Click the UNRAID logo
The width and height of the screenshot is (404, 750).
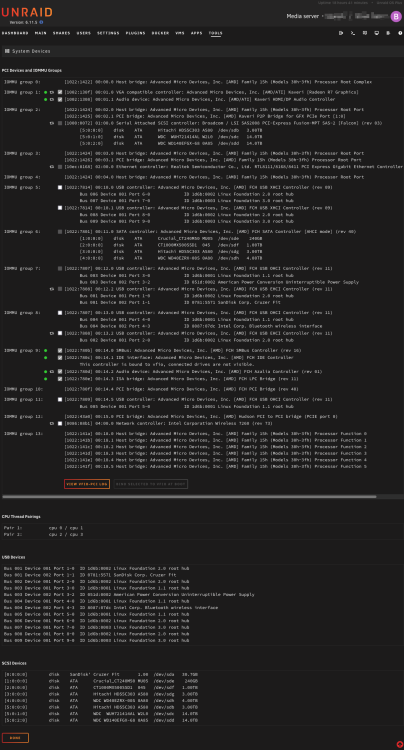27,13
